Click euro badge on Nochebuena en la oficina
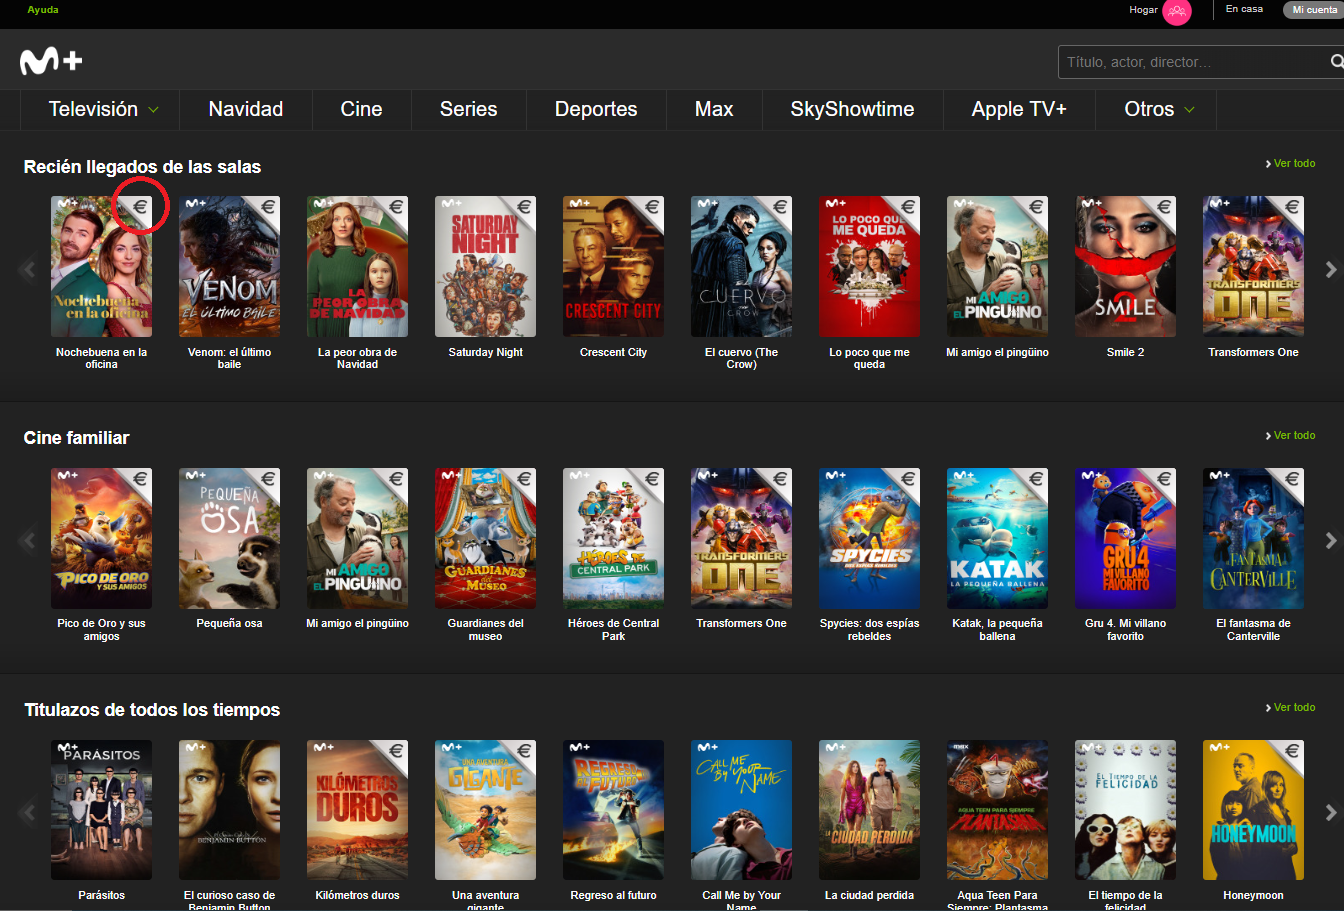This screenshot has height=911, width=1344. pyautogui.click(x=141, y=208)
